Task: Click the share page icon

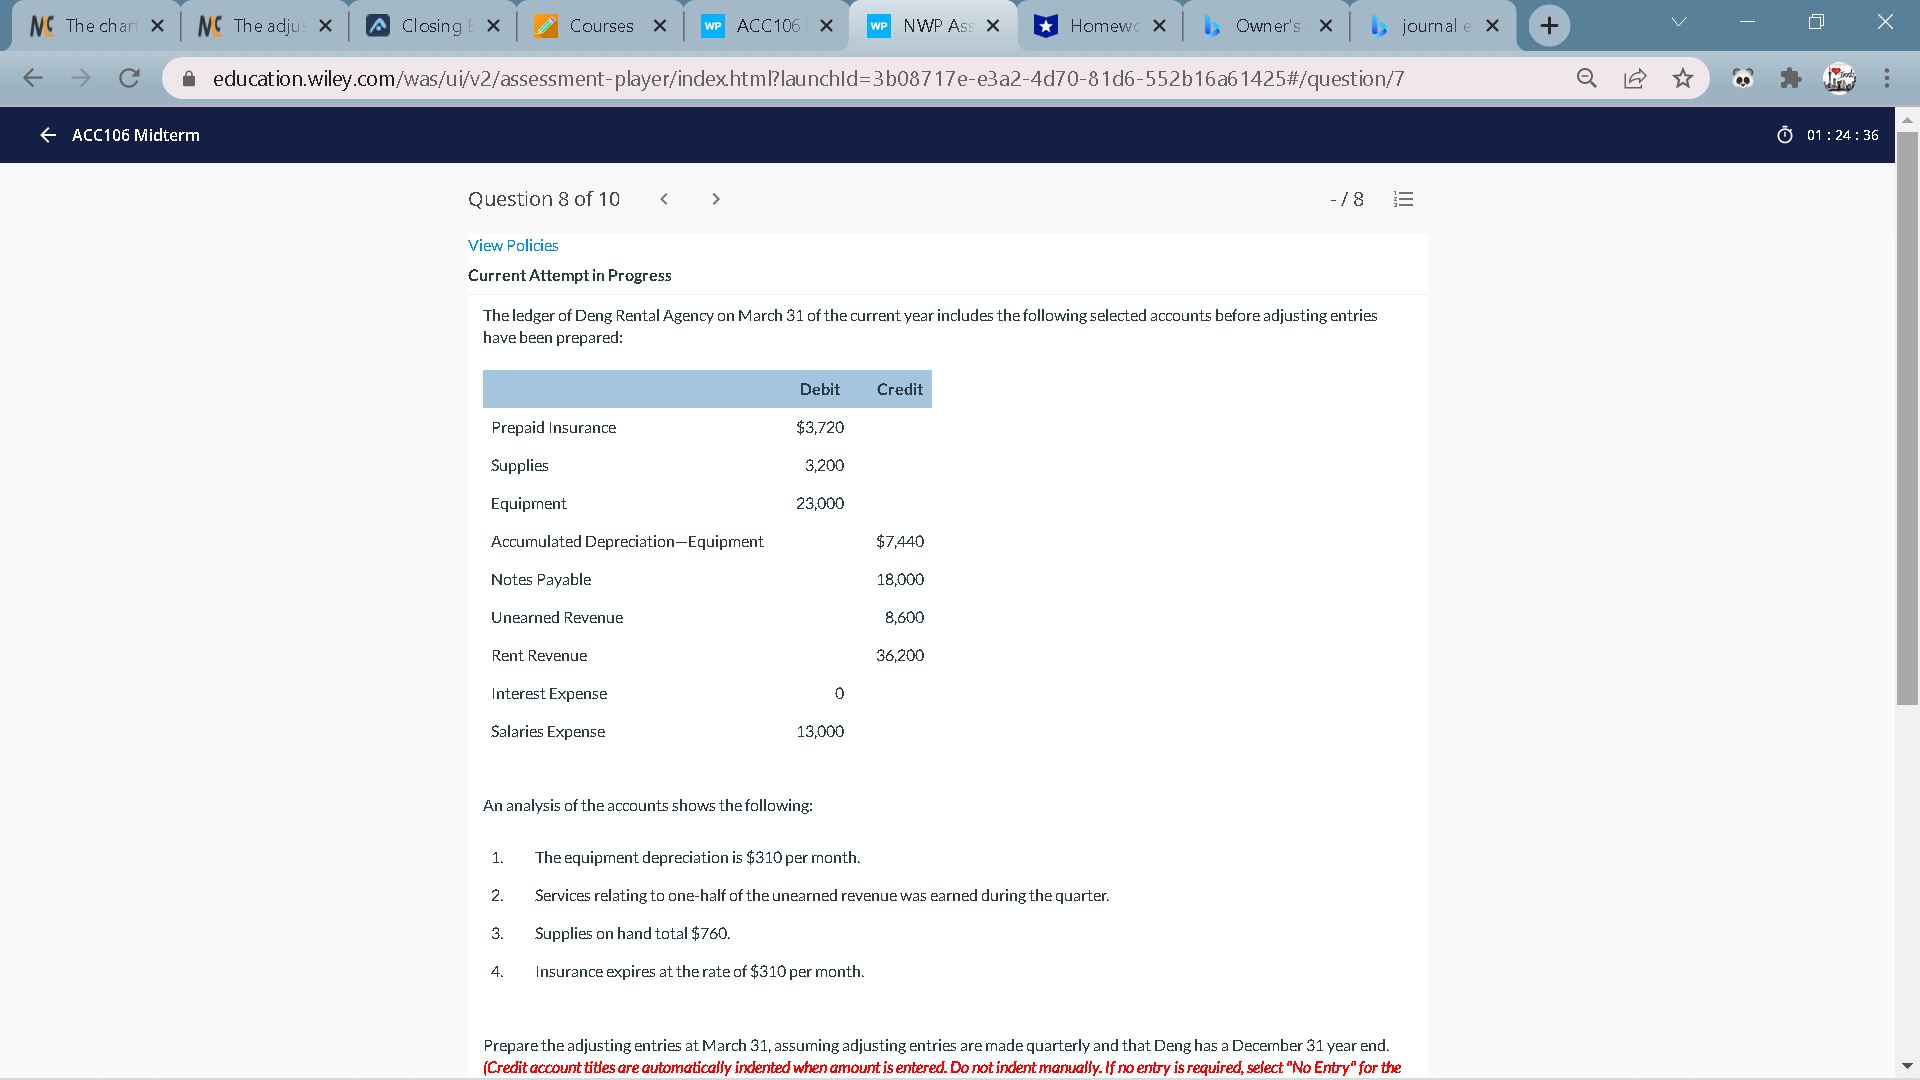Action: pos(1635,78)
